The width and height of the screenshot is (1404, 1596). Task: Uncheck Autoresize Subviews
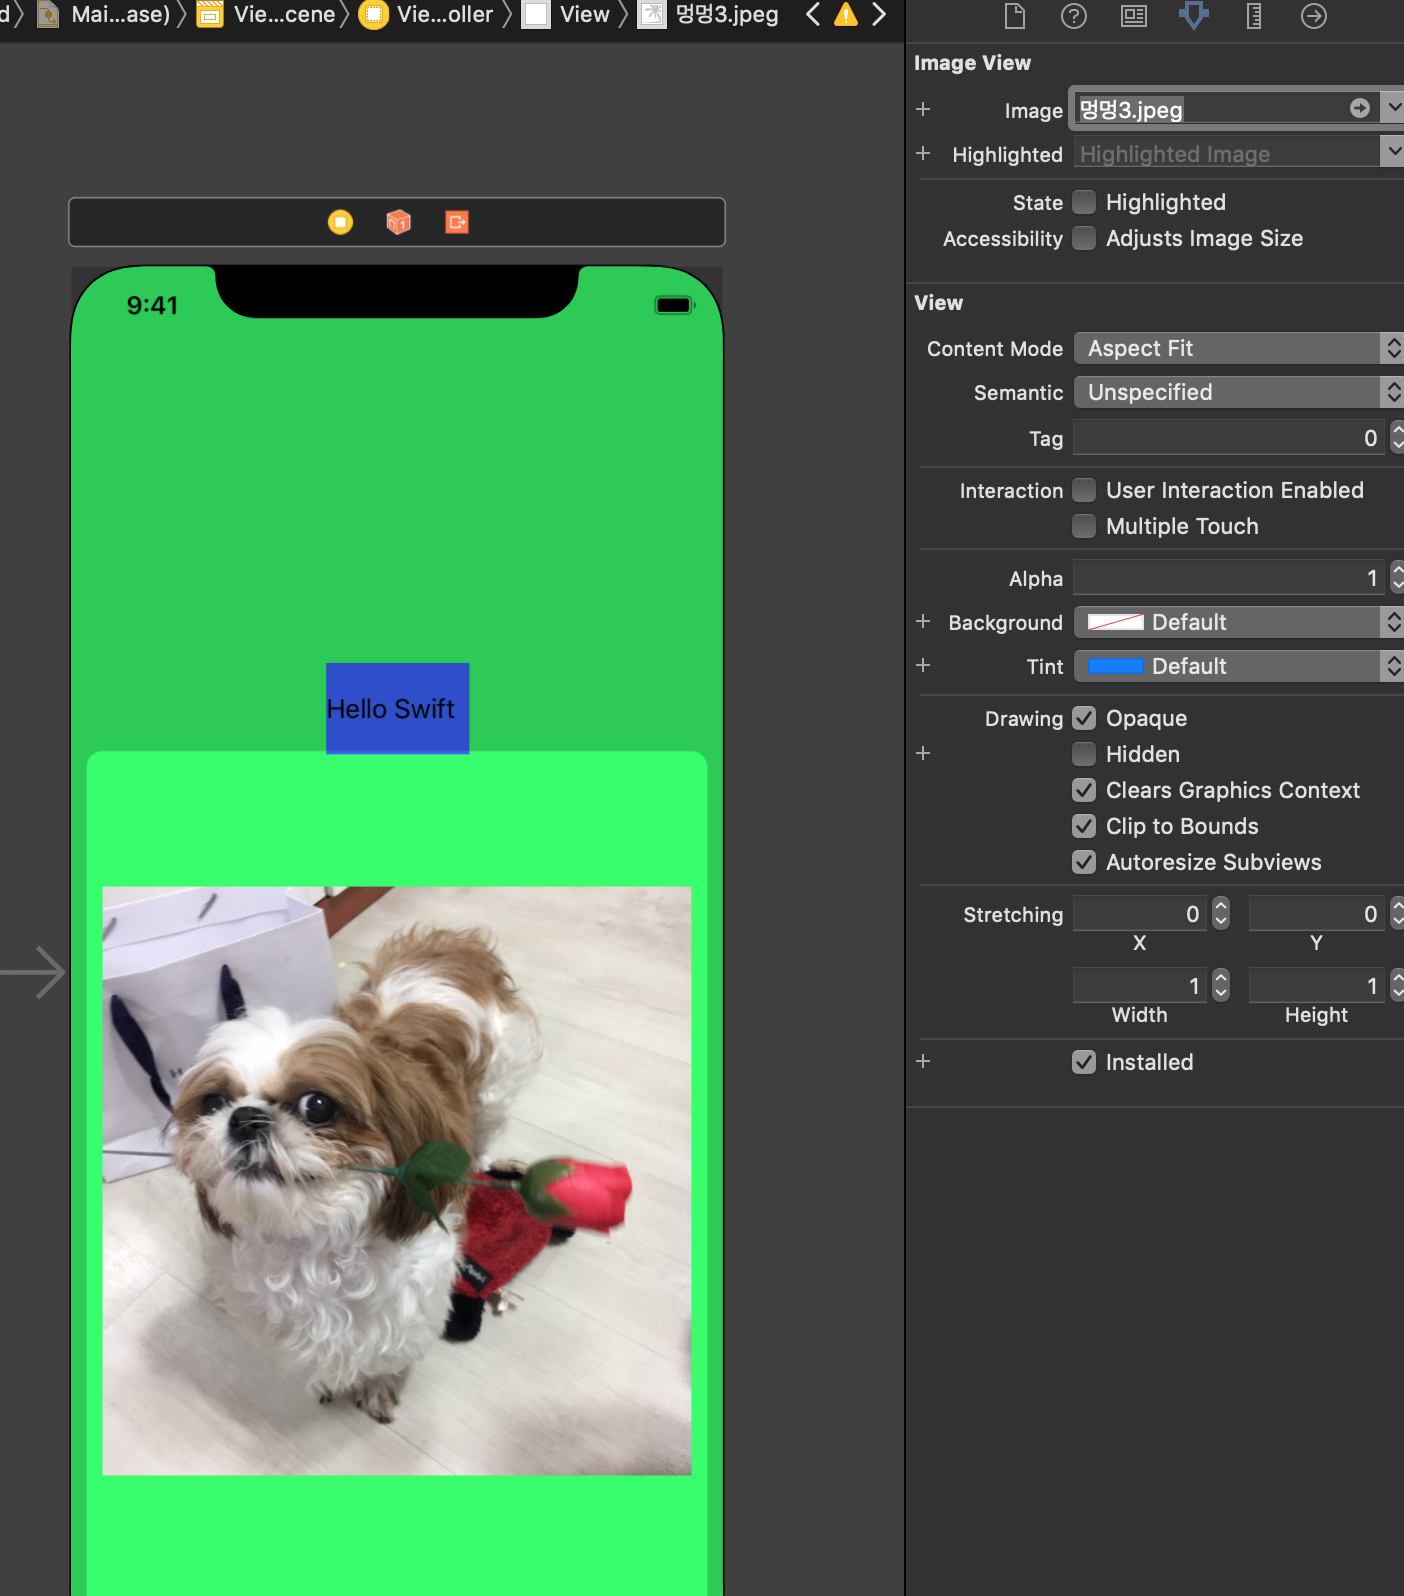1084,862
